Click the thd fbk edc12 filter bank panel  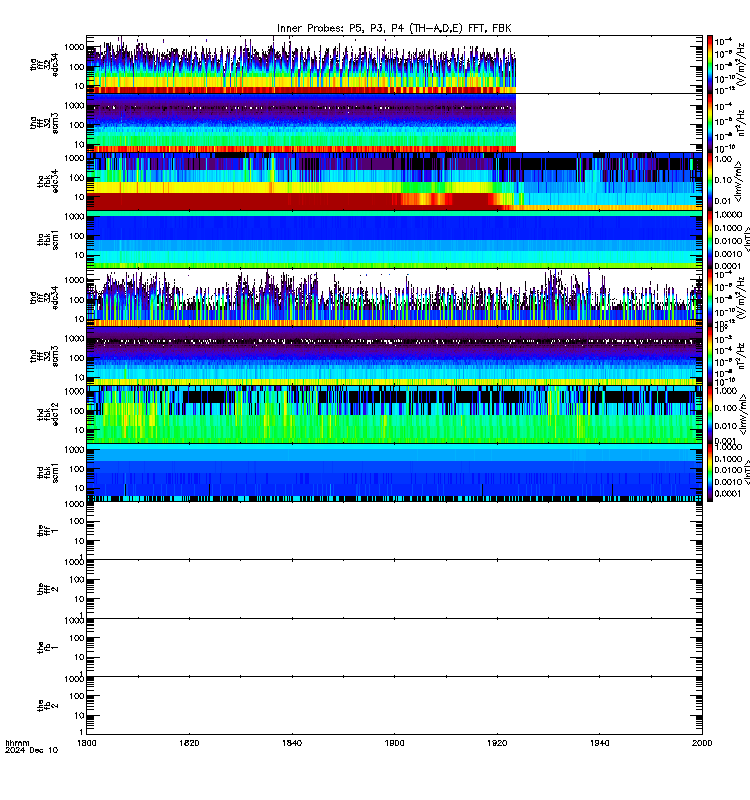(x=394, y=414)
